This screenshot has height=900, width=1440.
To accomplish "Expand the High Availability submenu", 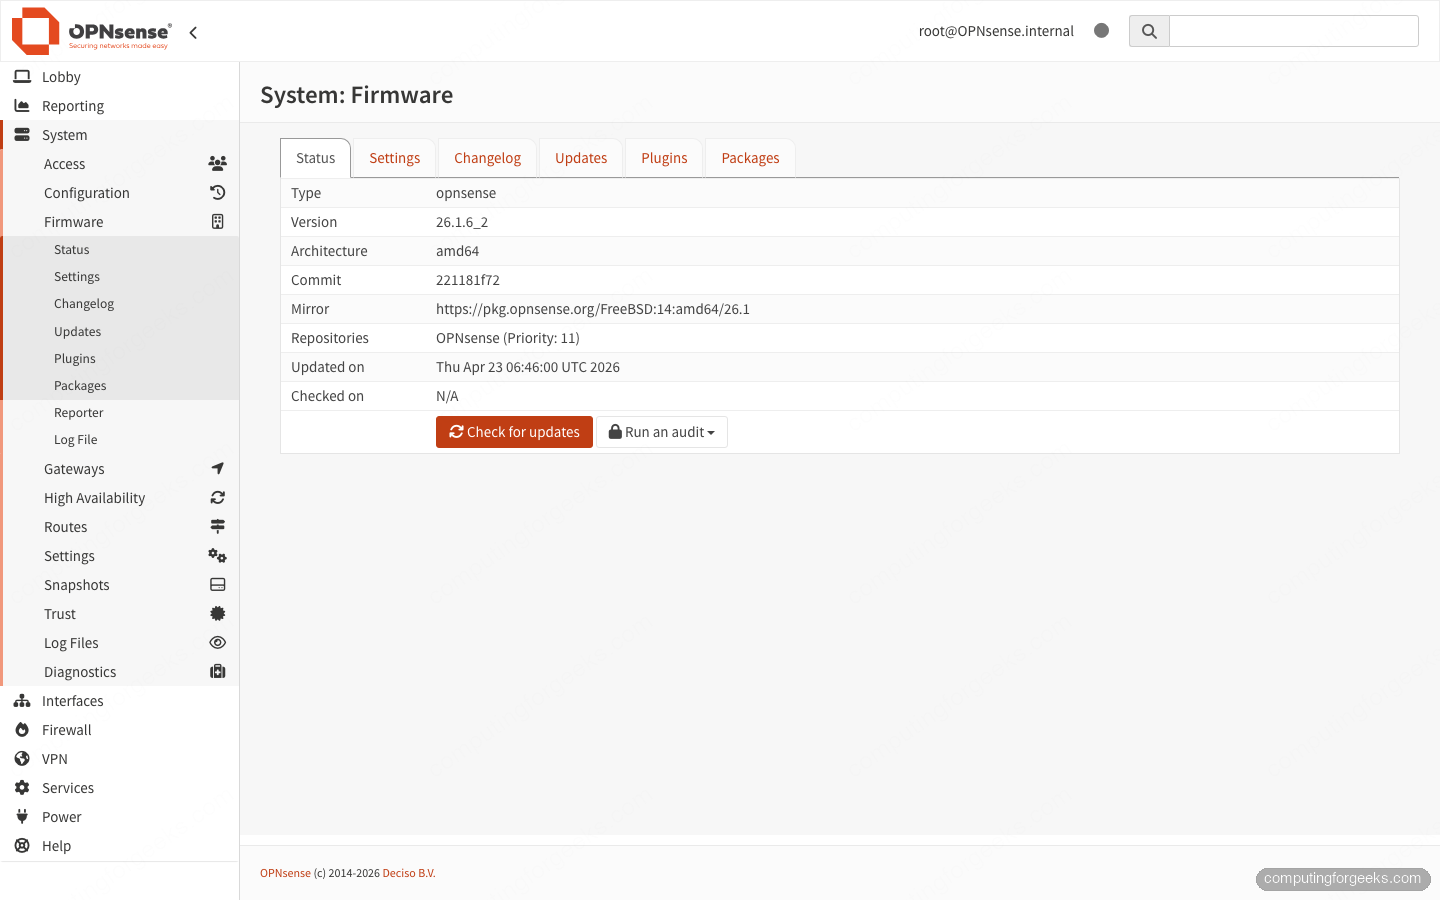I will click(x=120, y=498).
